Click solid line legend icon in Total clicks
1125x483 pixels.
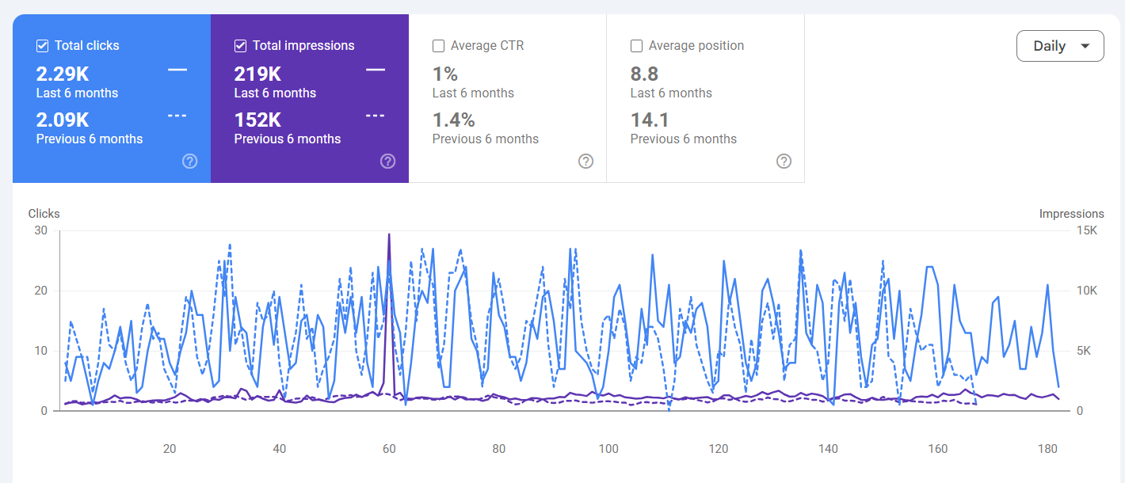[x=177, y=70]
